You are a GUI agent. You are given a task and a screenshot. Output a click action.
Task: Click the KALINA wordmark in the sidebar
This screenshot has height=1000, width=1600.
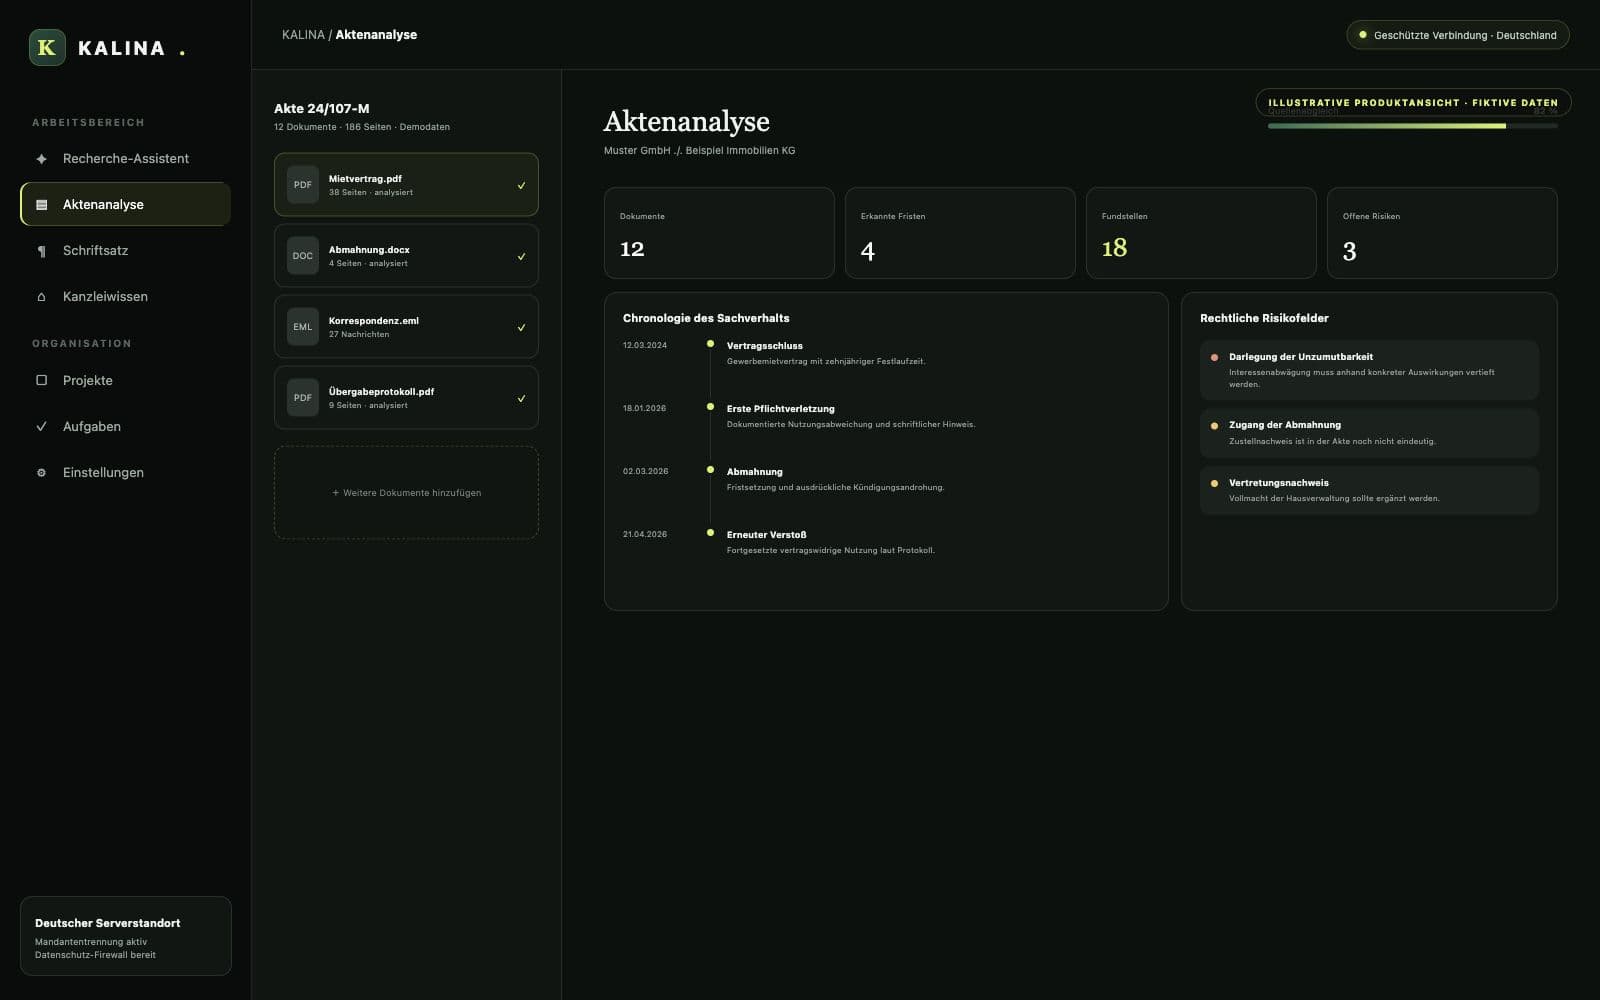(121, 48)
